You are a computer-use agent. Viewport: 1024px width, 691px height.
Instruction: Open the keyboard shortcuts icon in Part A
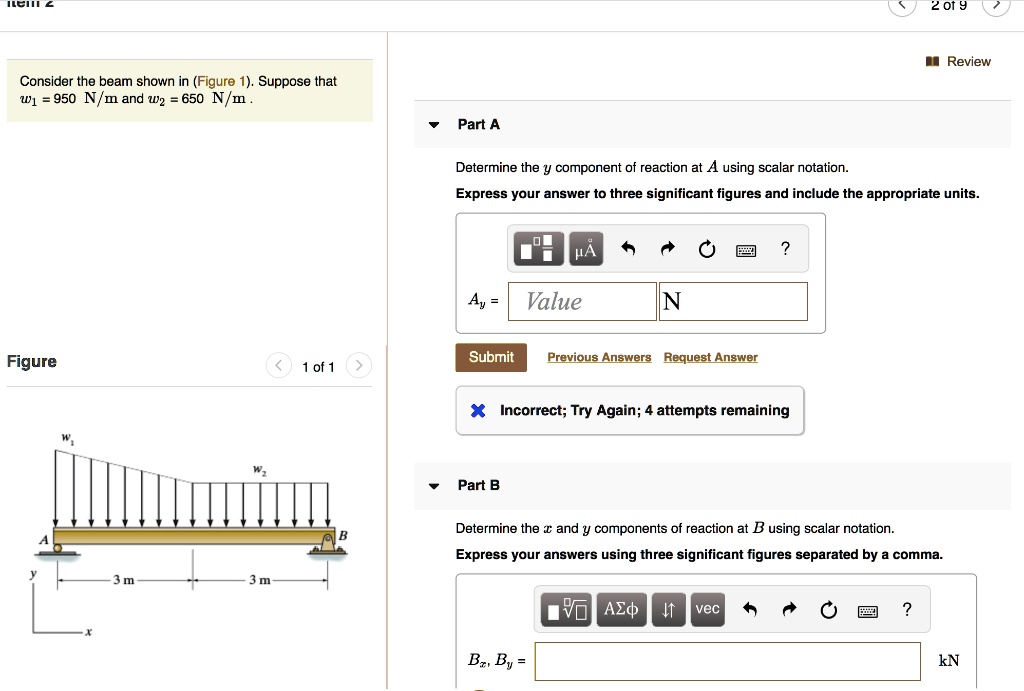point(746,248)
